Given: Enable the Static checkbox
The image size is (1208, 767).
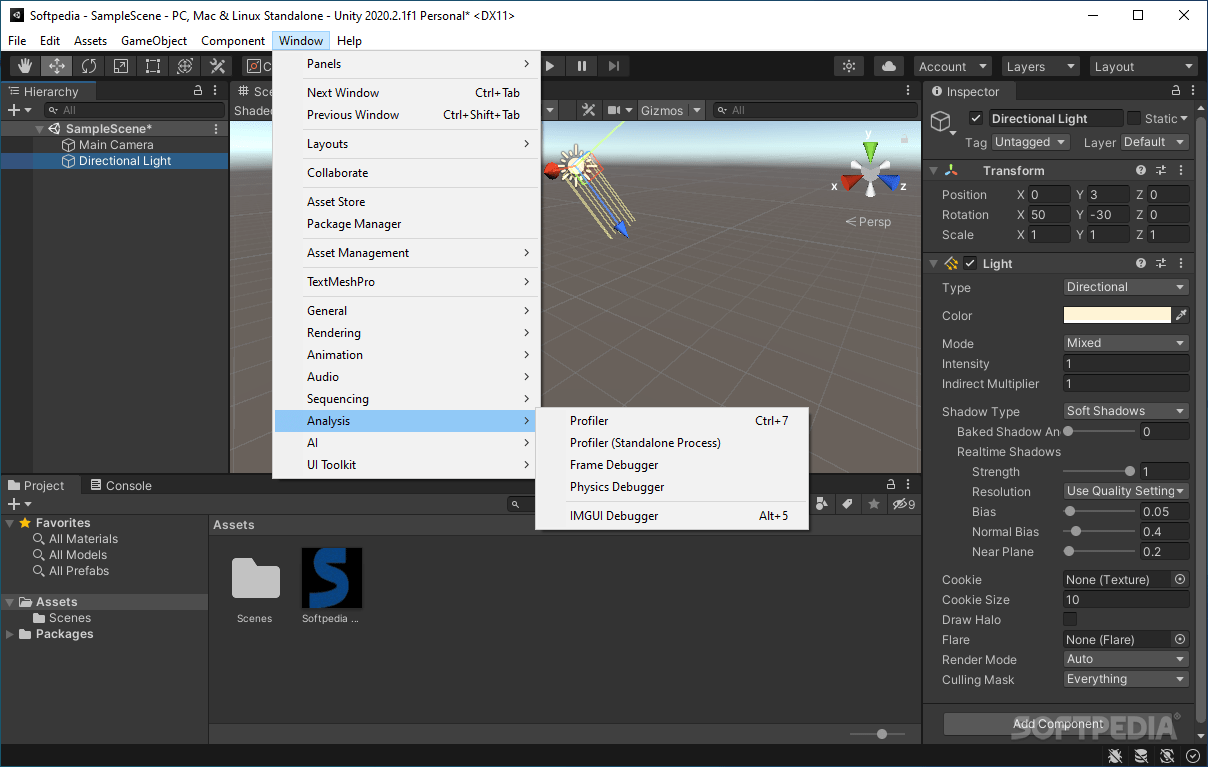Looking at the screenshot, I should pos(1133,118).
